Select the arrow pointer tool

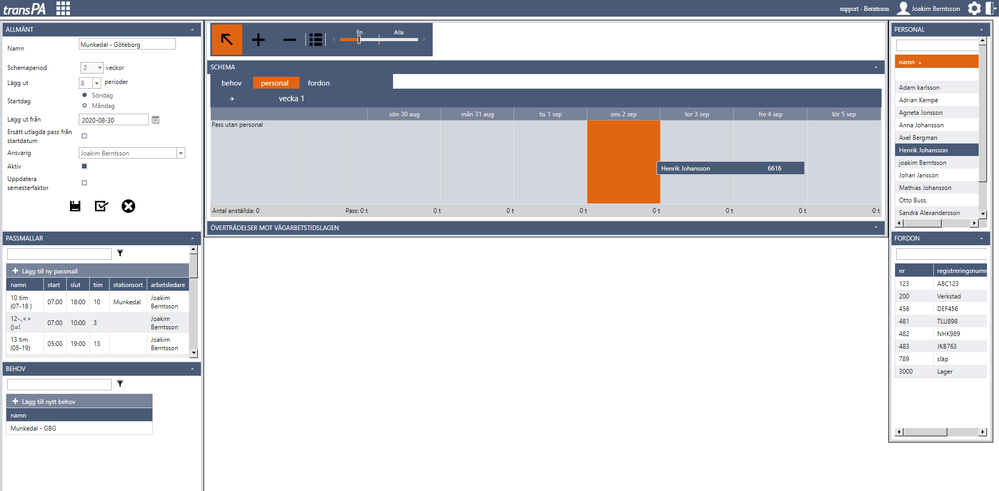pos(227,39)
